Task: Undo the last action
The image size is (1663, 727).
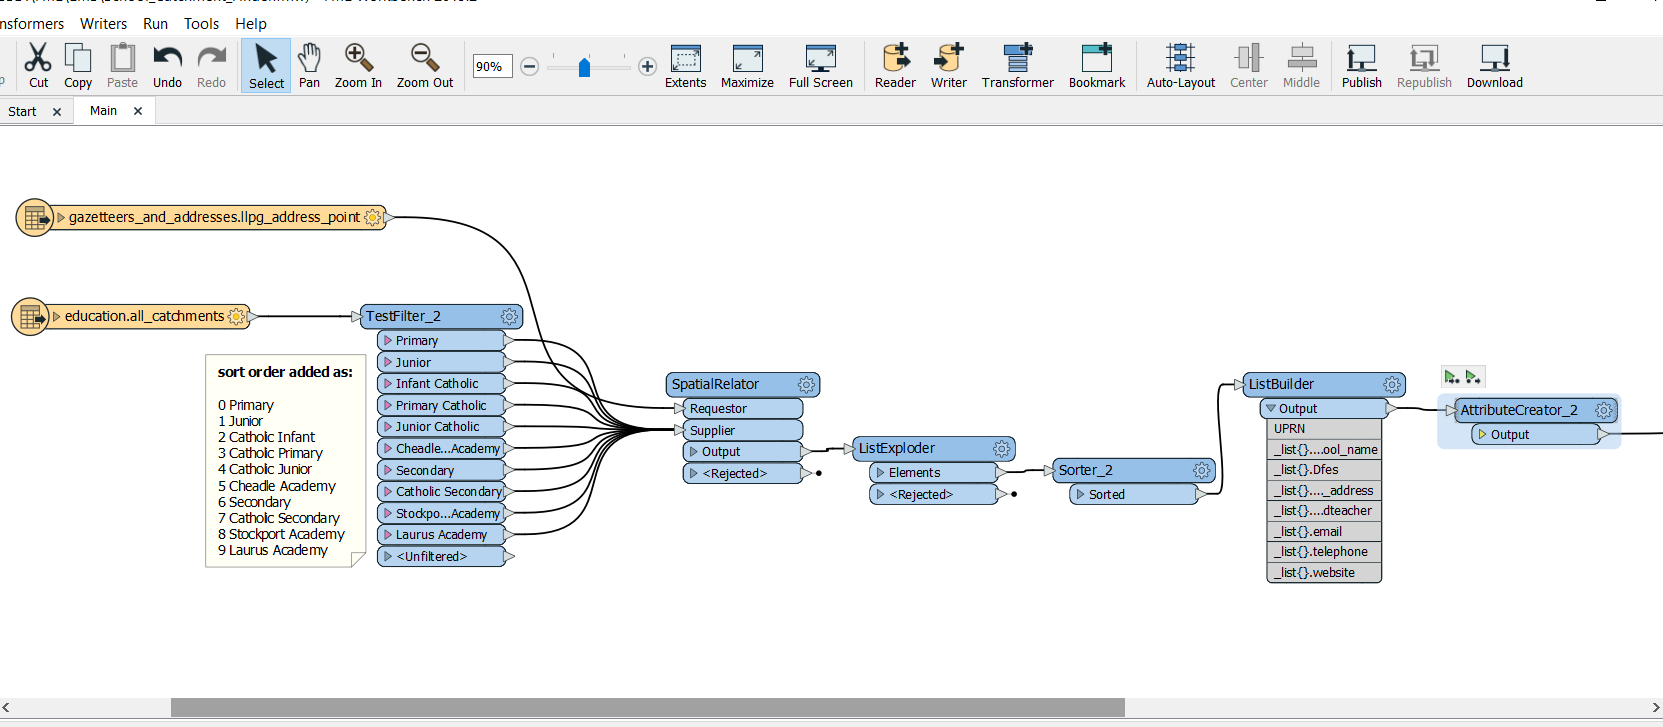Action: (167, 66)
